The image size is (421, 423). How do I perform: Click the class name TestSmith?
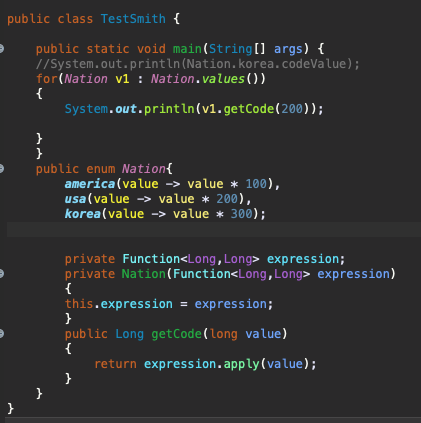[x=133, y=19]
